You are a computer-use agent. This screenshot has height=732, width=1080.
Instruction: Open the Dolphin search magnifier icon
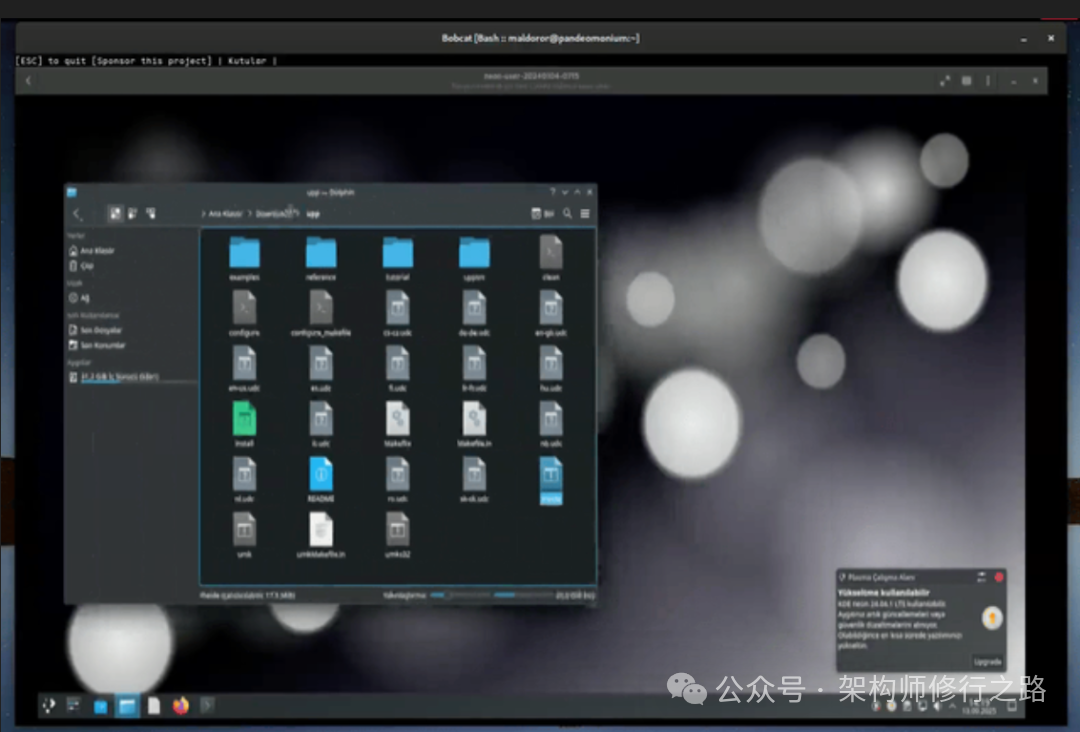pyautogui.click(x=568, y=213)
